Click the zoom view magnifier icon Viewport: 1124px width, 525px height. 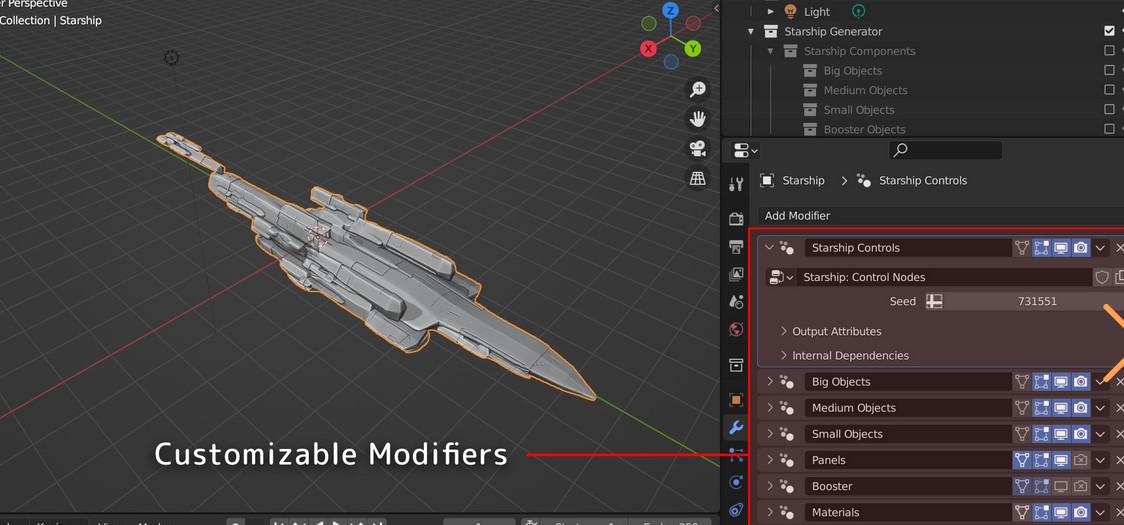pyautogui.click(x=698, y=90)
